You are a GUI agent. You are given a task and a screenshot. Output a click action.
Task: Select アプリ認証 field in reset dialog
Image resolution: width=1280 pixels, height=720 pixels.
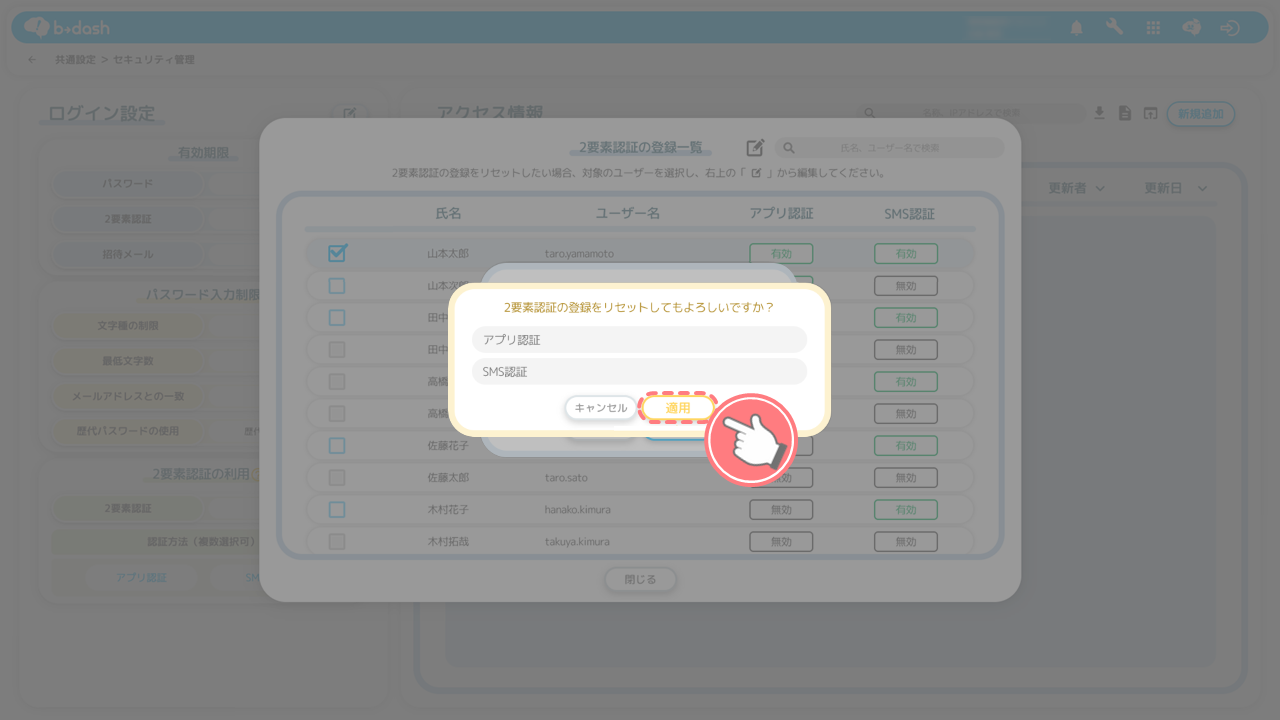(x=639, y=340)
